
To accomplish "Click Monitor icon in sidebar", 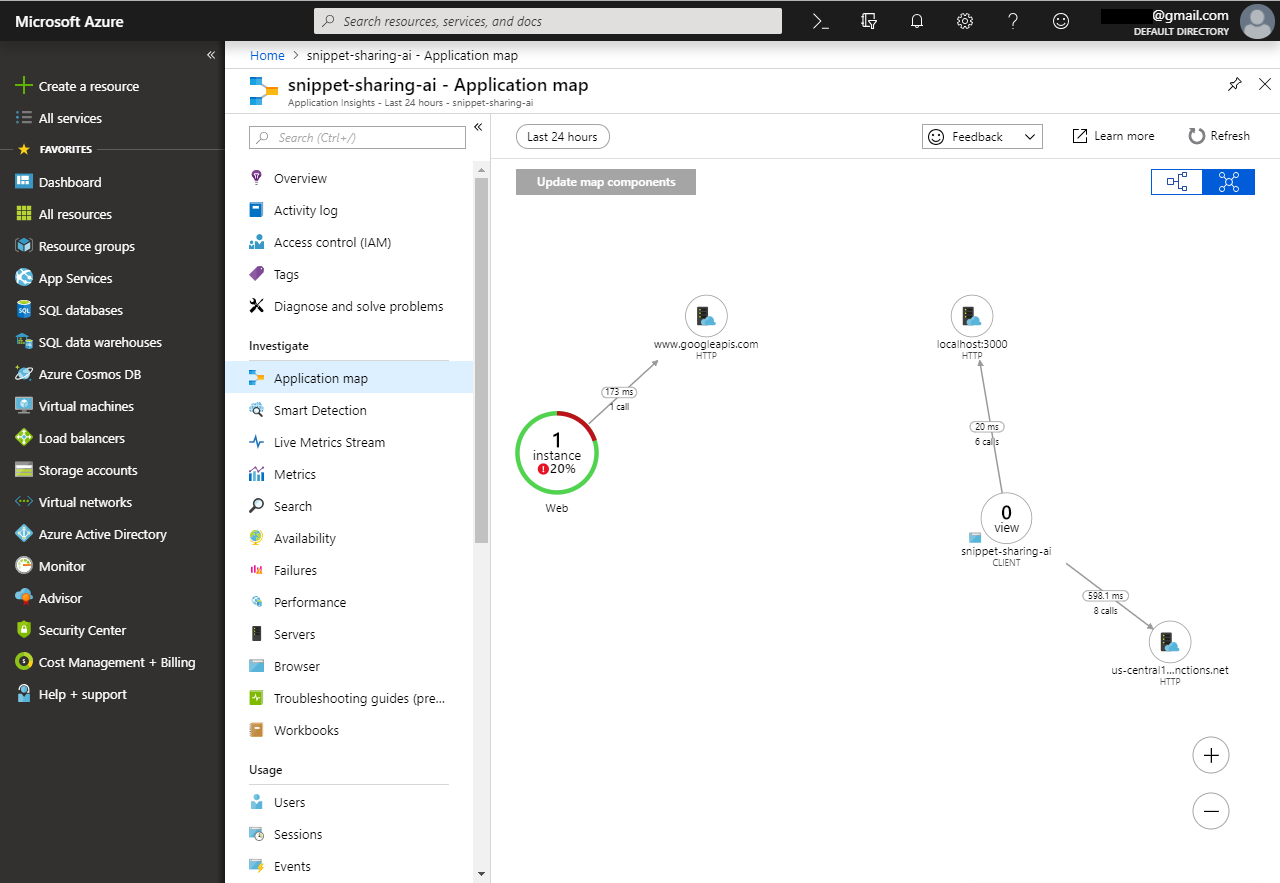I will pos(24,566).
